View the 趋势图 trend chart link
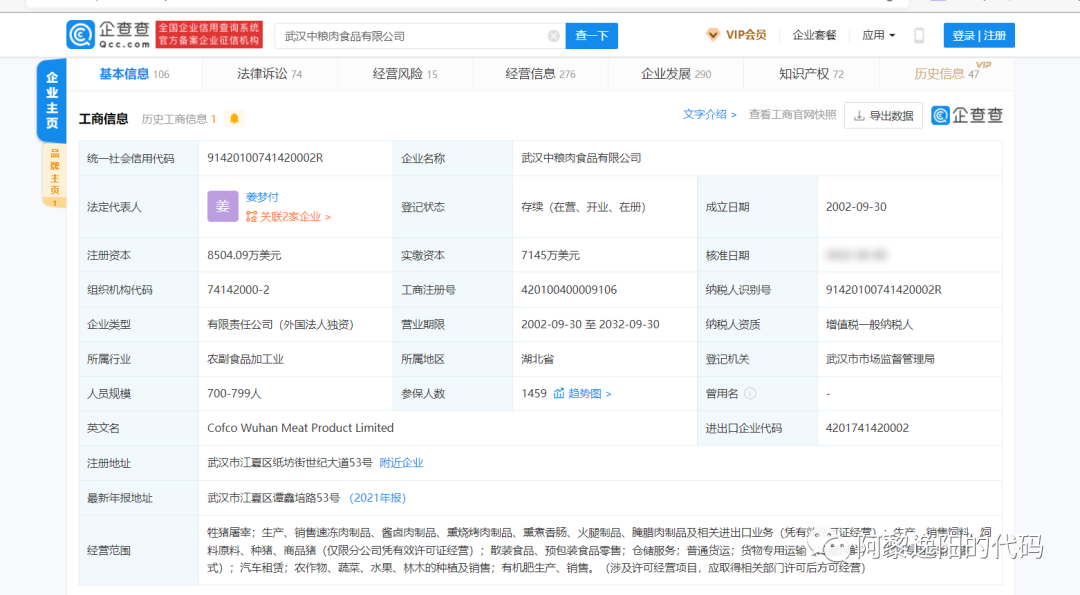The image size is (1080, 595). pos(583,394)
